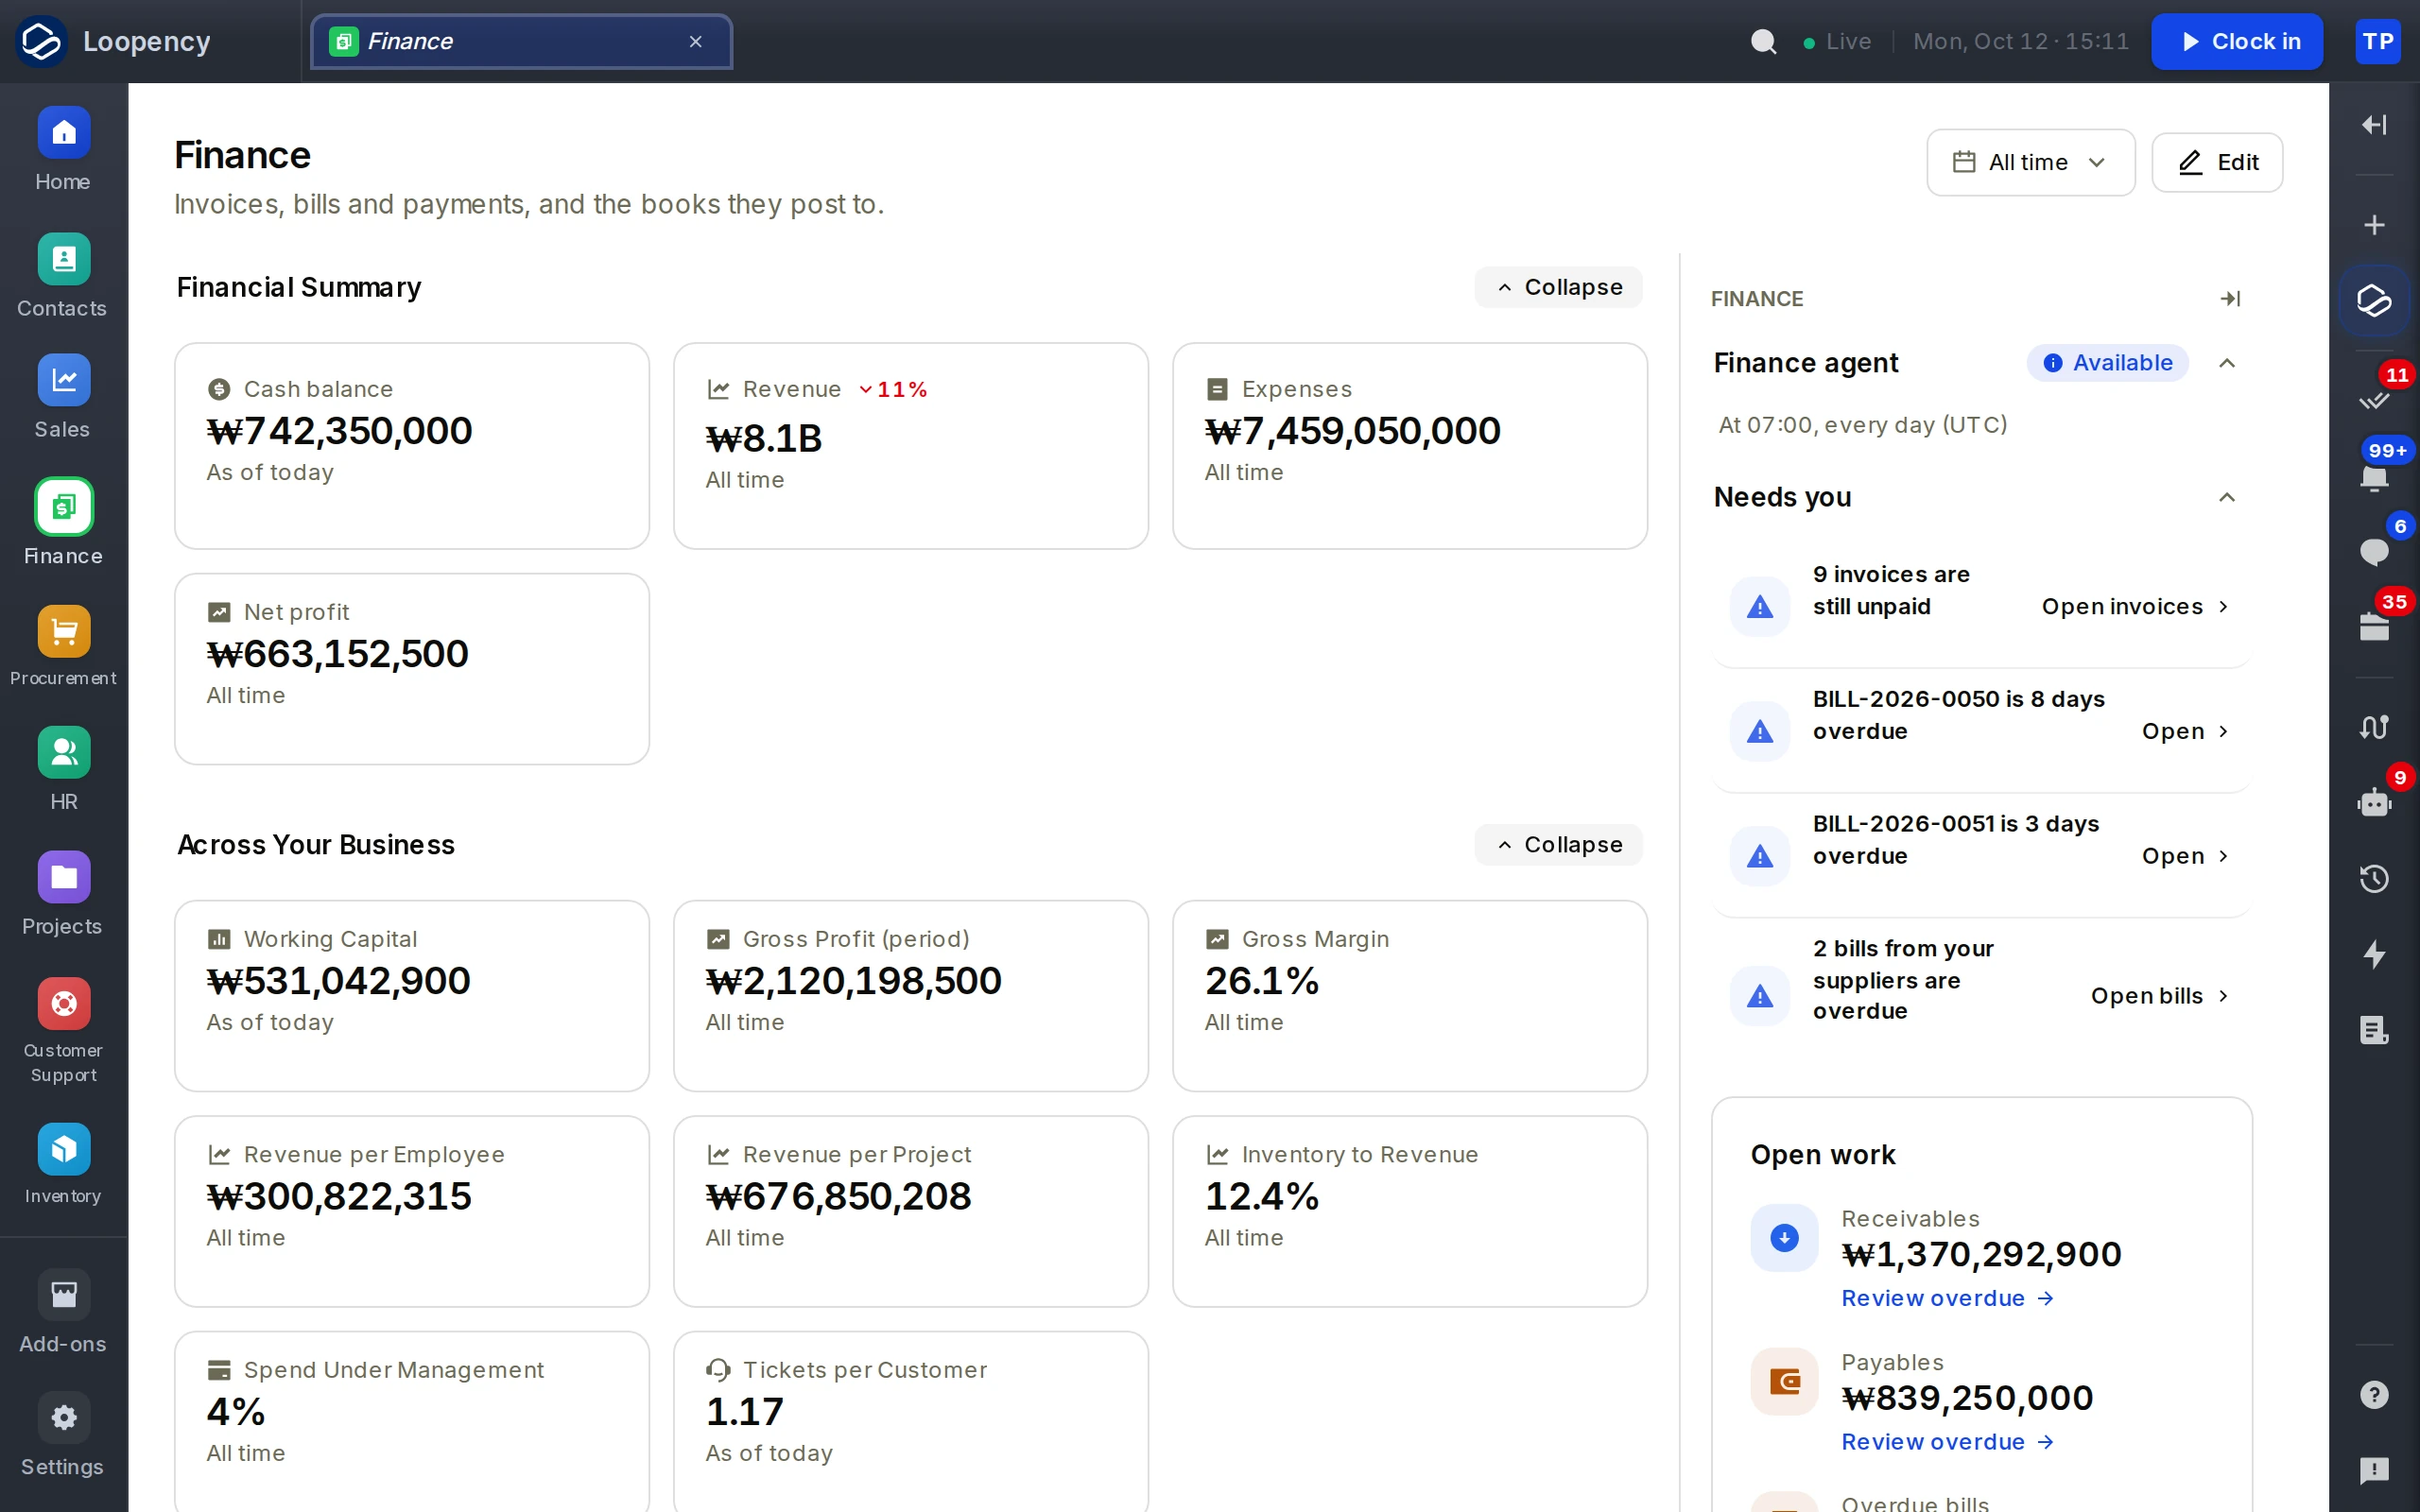The image size is (2420, 1512).
Task: Open the TP user avatar
Action: coord(2378,41)
